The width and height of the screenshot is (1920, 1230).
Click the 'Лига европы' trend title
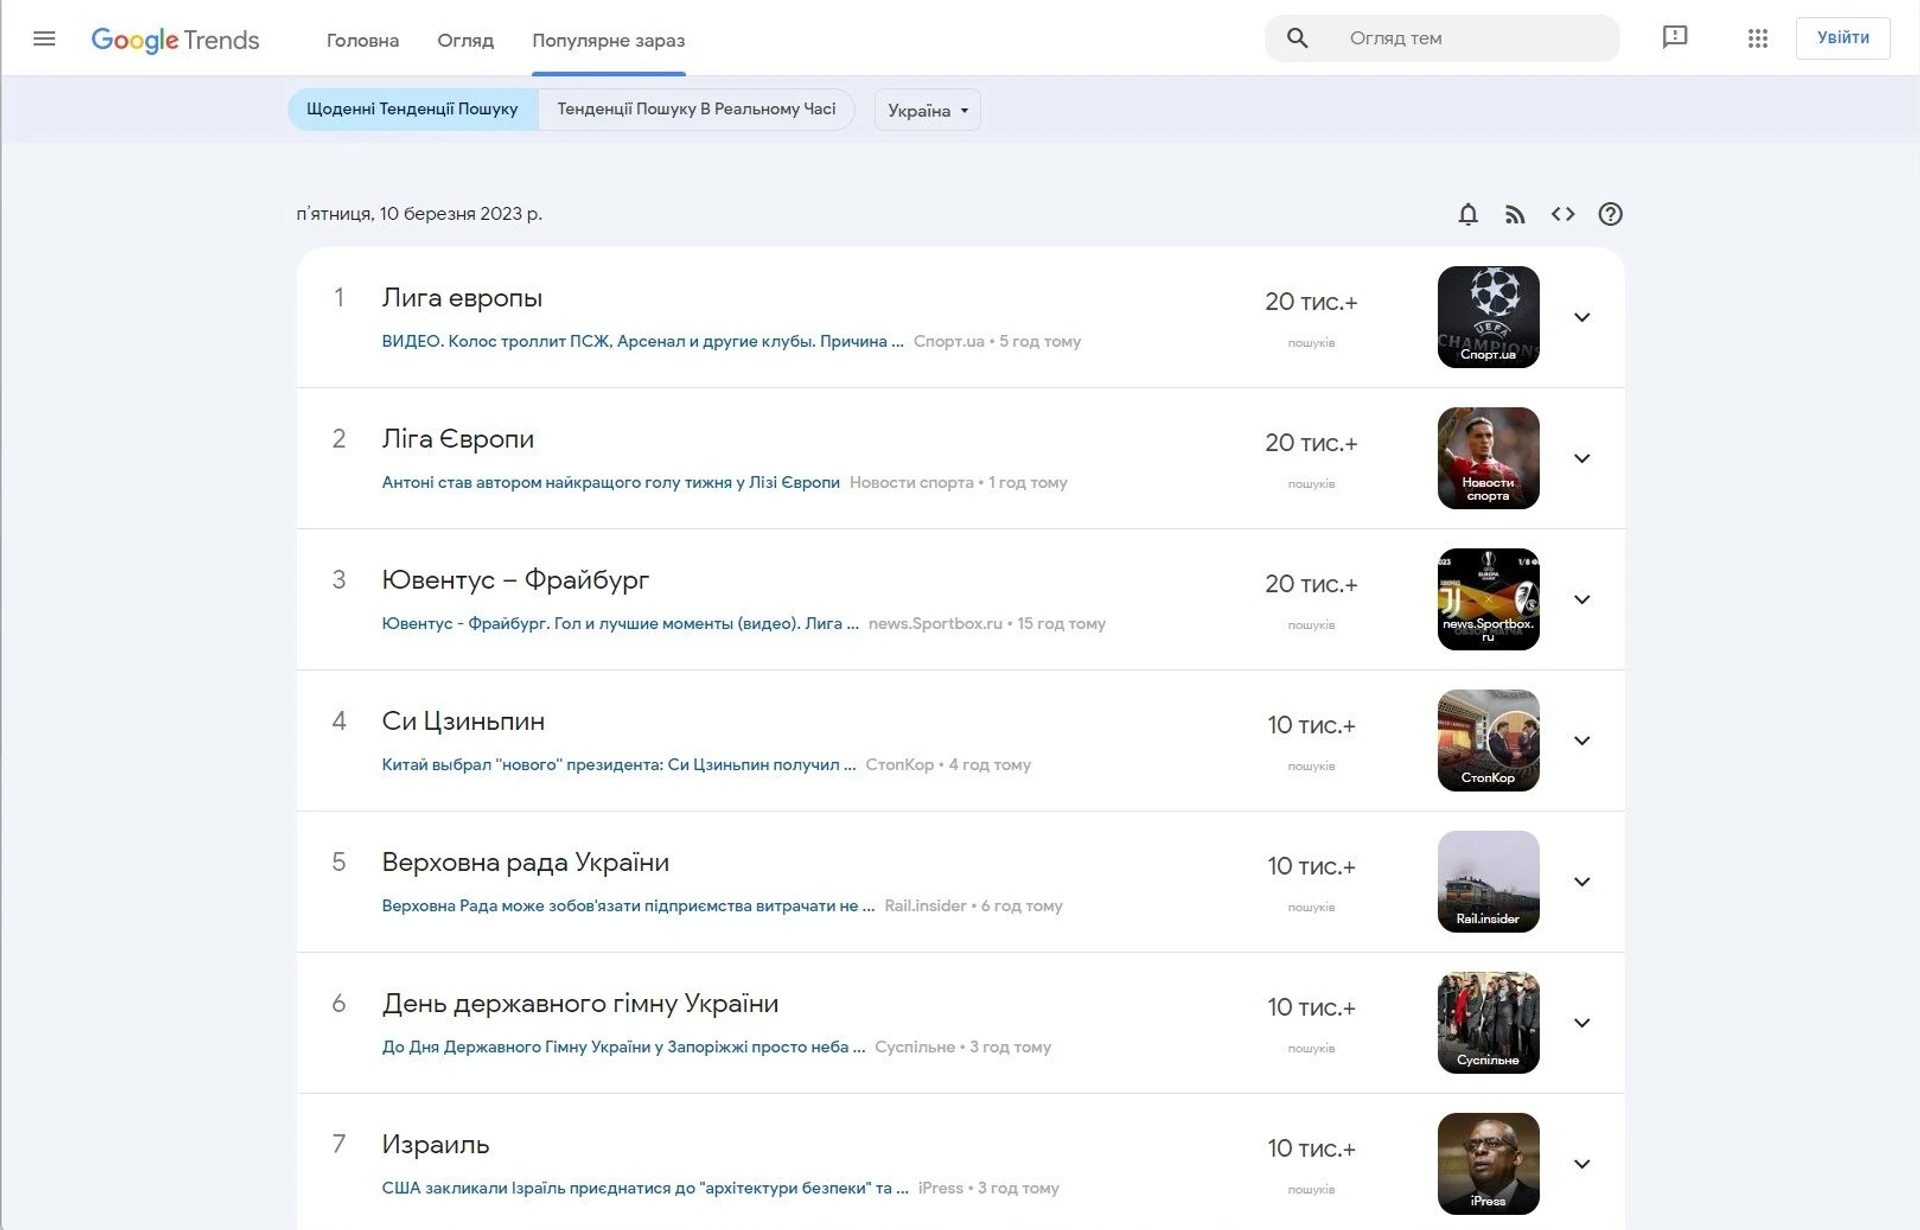[462, 298]
